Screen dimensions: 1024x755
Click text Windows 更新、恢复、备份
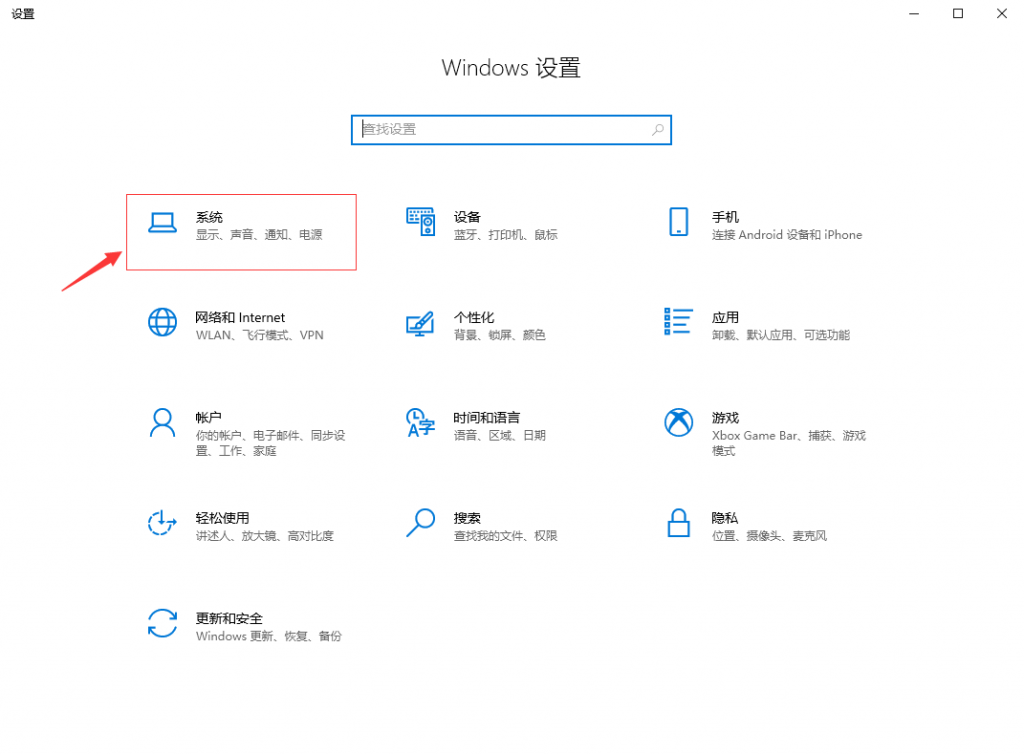pyautogui.click(x=268, y=635)
